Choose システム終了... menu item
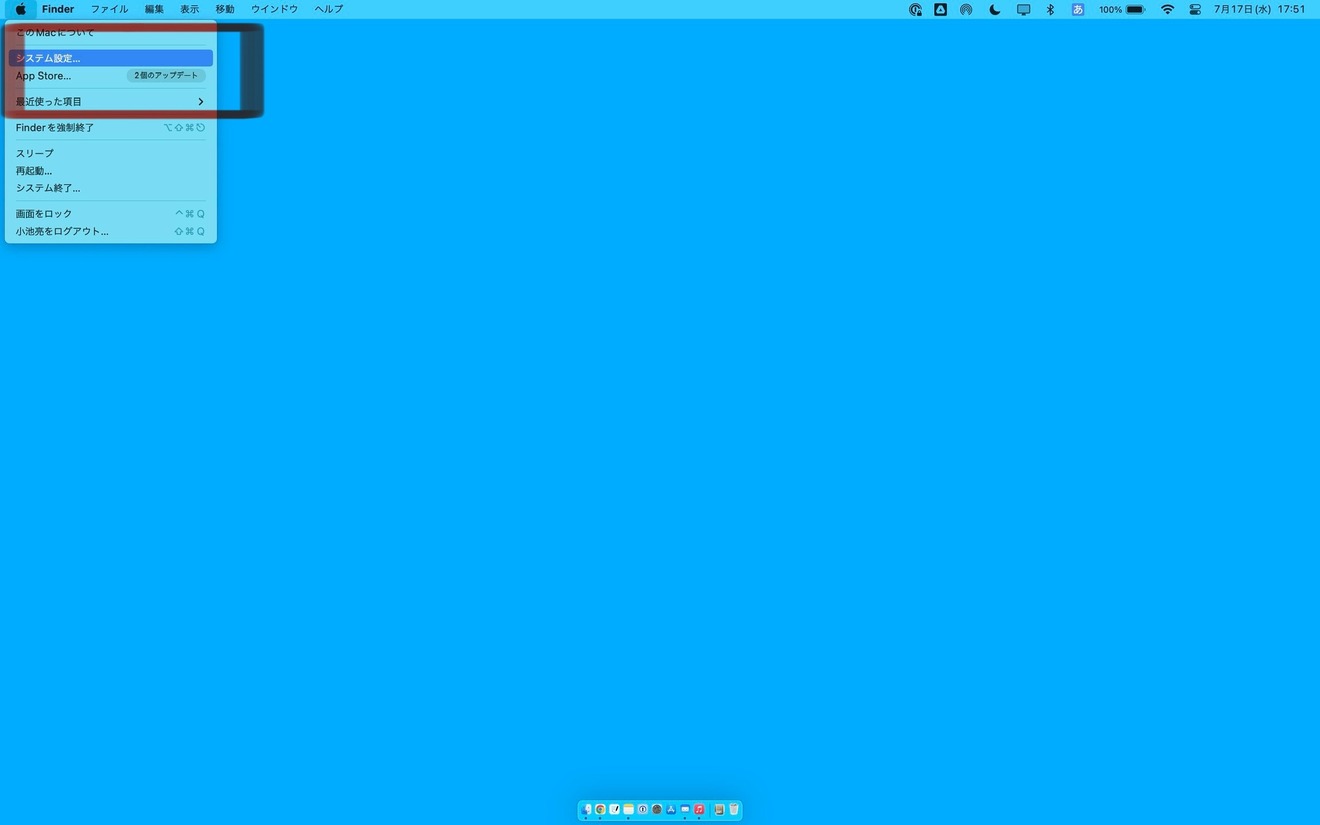 (x=110, y=188)
